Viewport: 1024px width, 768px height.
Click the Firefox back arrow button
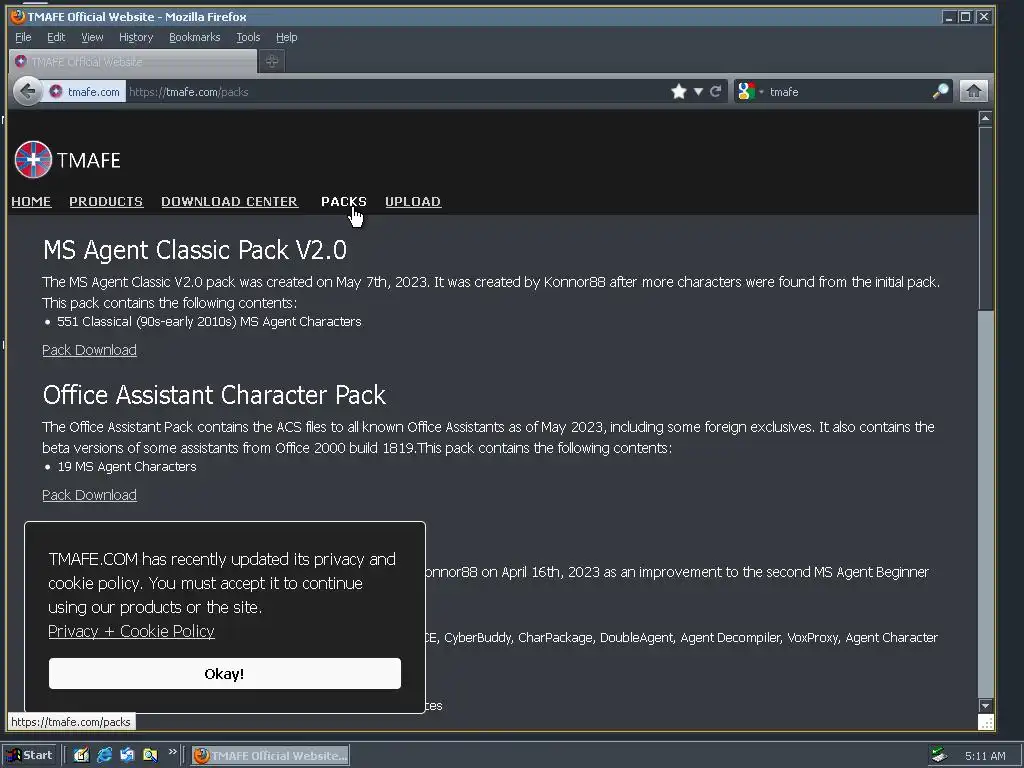tap(28, 91)
